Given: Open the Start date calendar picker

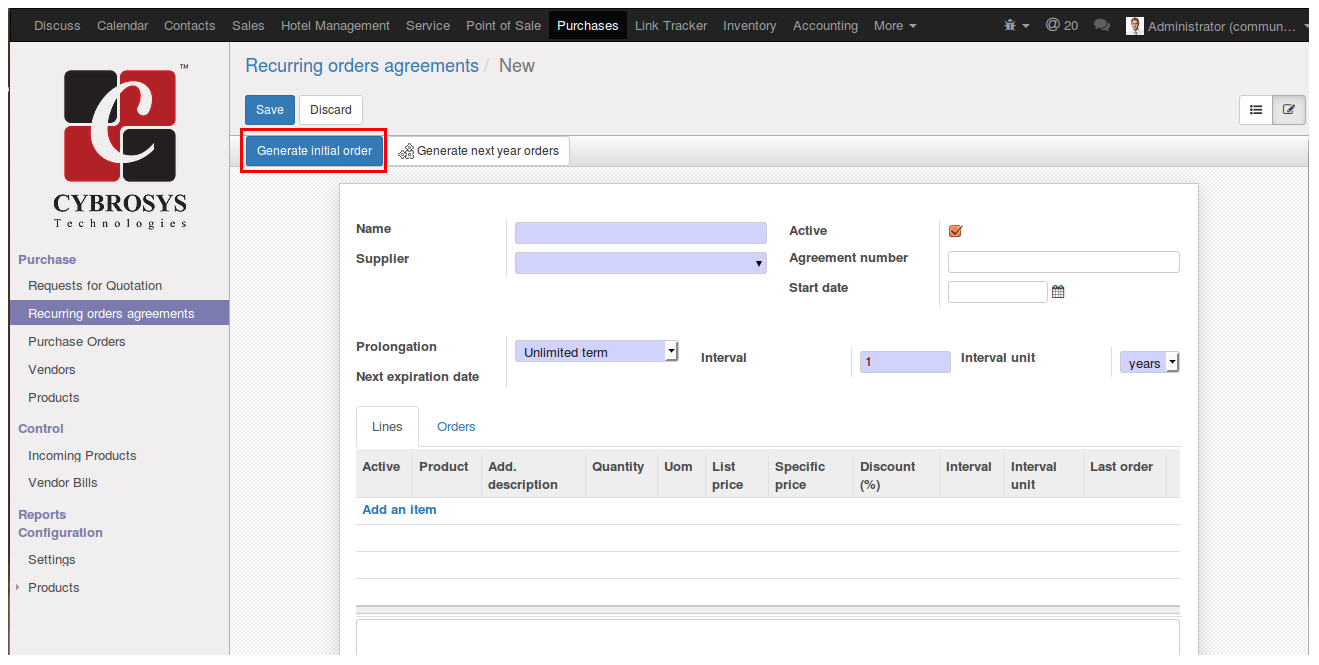Looking at the screenshot, I should [x=1058, y=292].
